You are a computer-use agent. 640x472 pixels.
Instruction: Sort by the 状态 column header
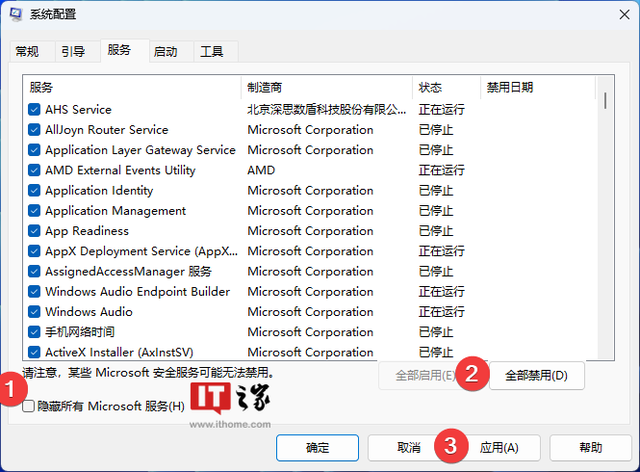pyautogui.click(x=447, y=87)
